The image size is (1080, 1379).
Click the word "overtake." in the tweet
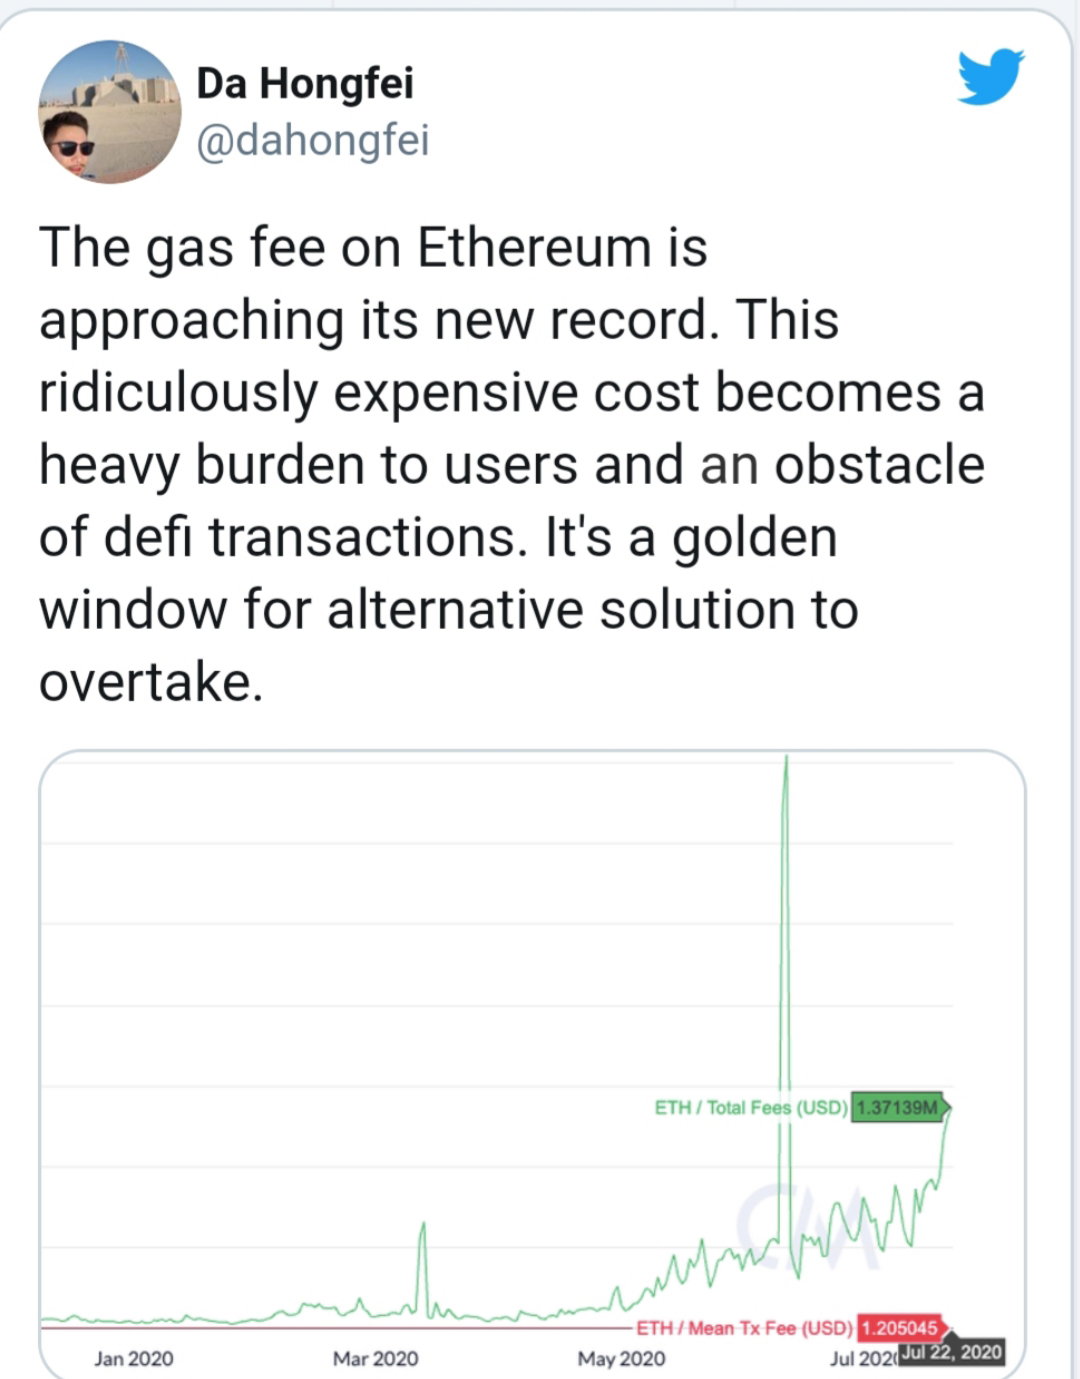point(151,682)
